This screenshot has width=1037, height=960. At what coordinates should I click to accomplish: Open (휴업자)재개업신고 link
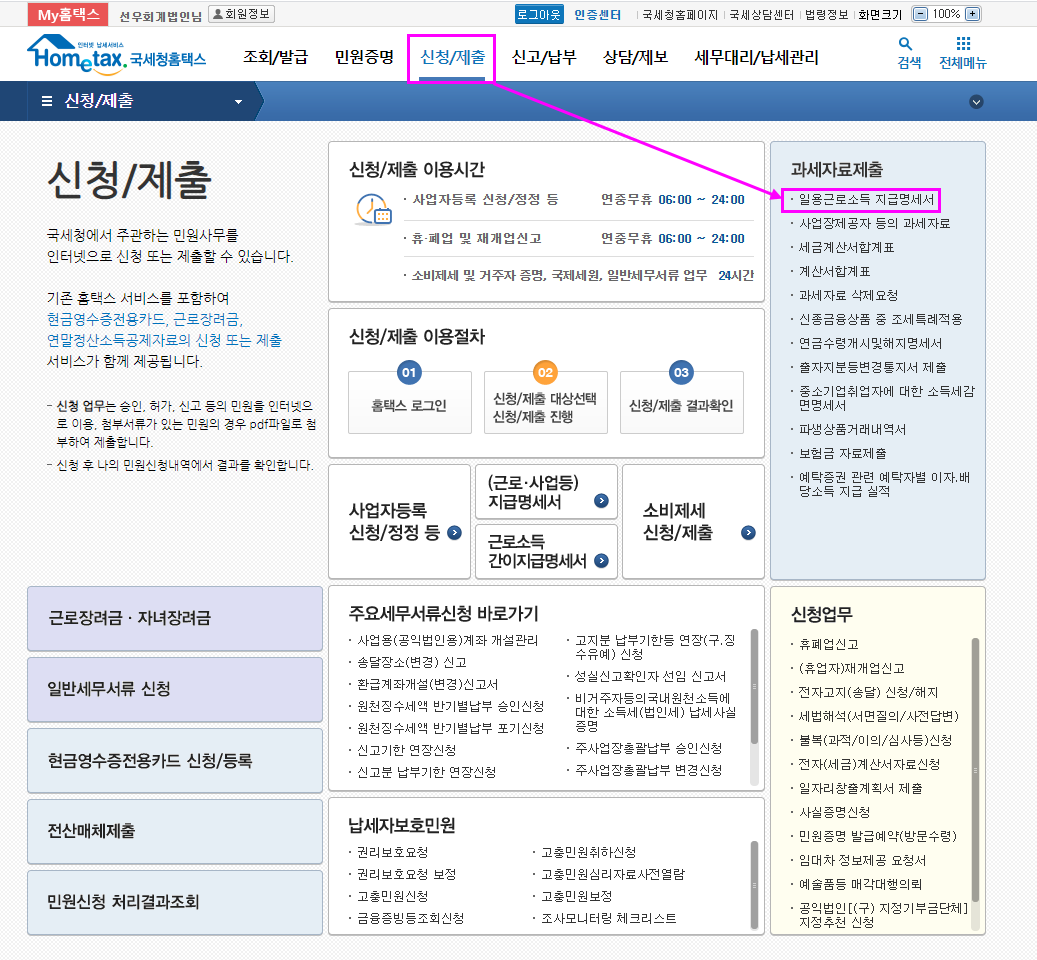tap(852, 668)
